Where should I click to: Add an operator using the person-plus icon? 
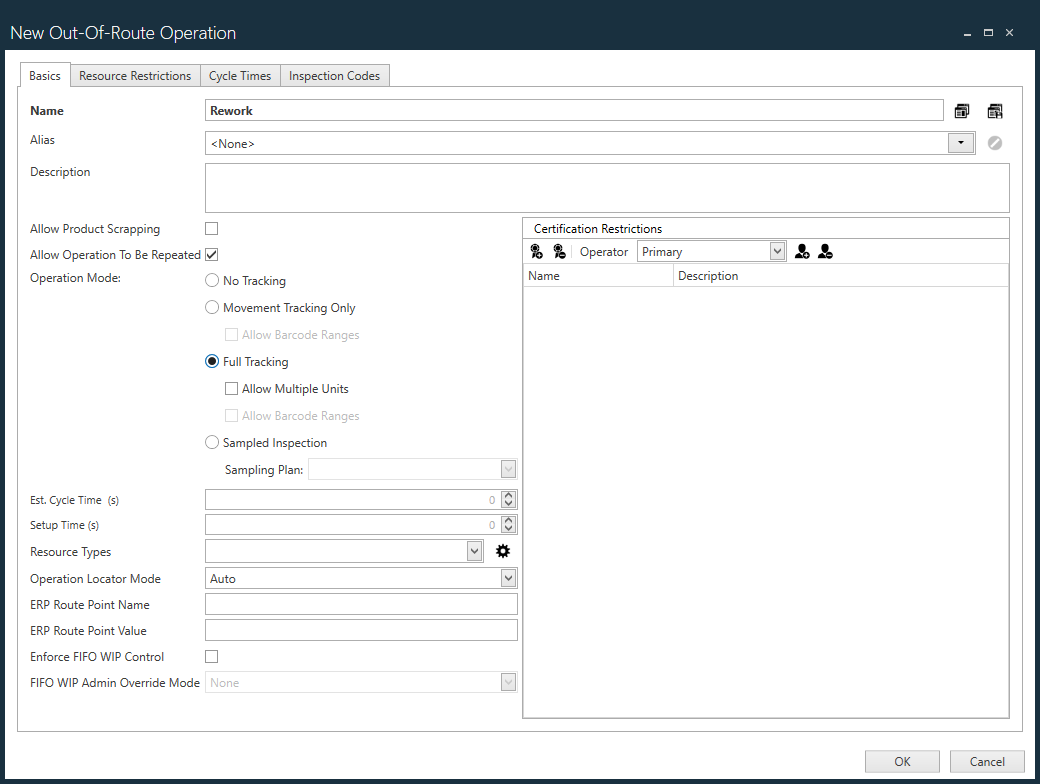801,251
